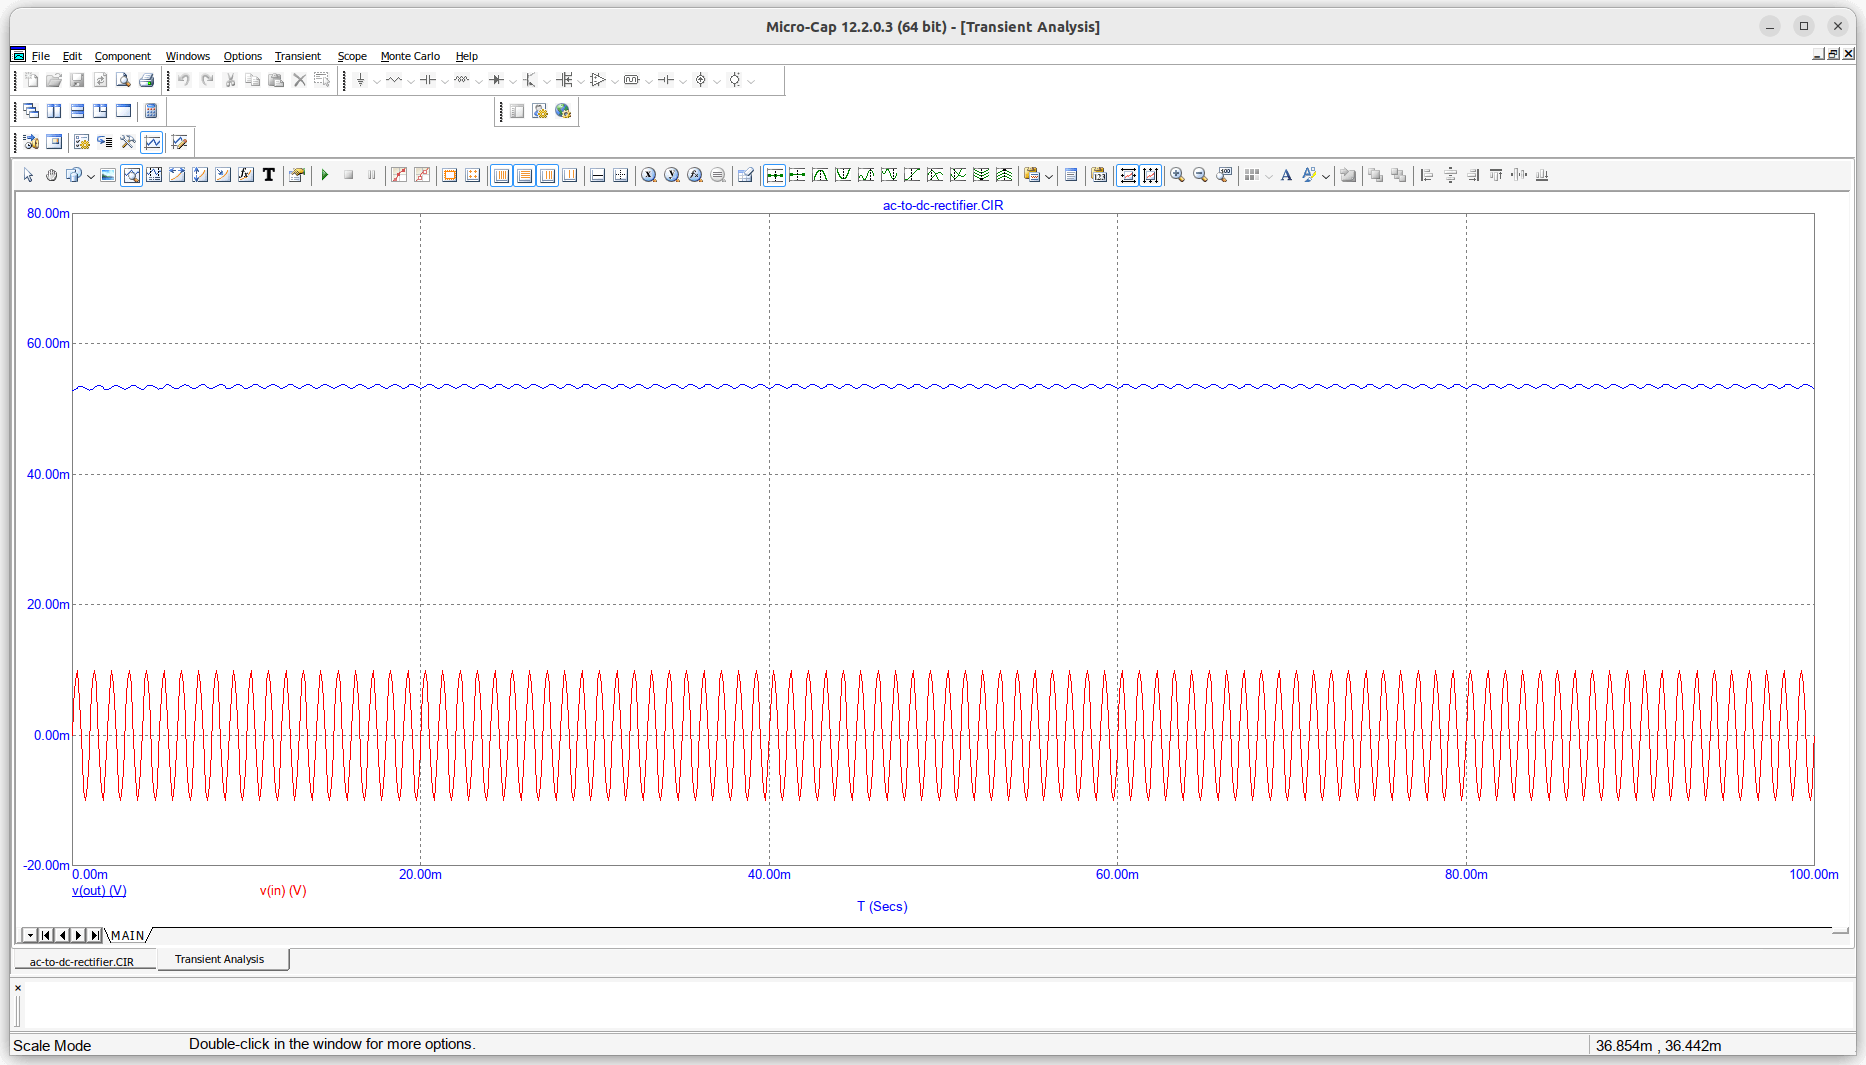Toggle the auto scale visible region button
Screen dimensions: 1866x1065
(1150, 175)
